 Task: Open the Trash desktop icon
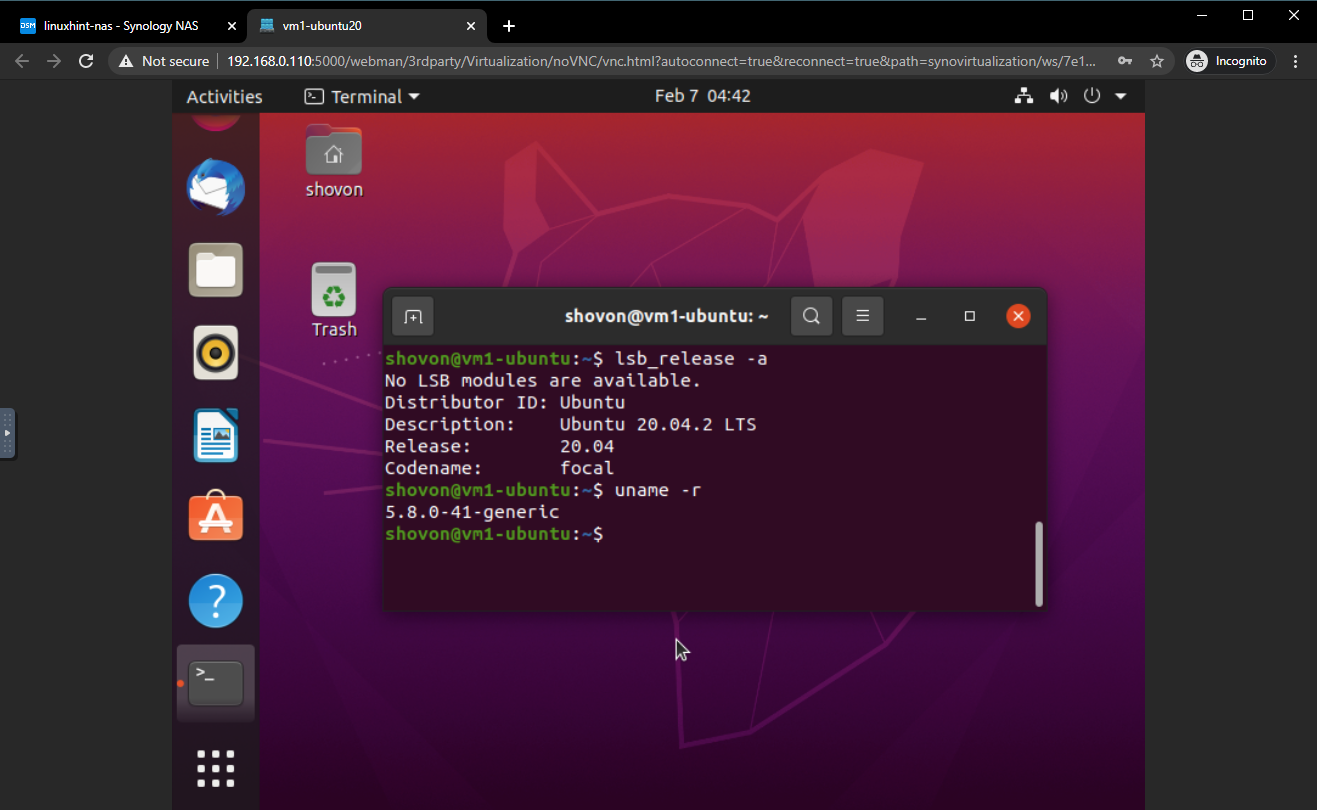(334, 299)
